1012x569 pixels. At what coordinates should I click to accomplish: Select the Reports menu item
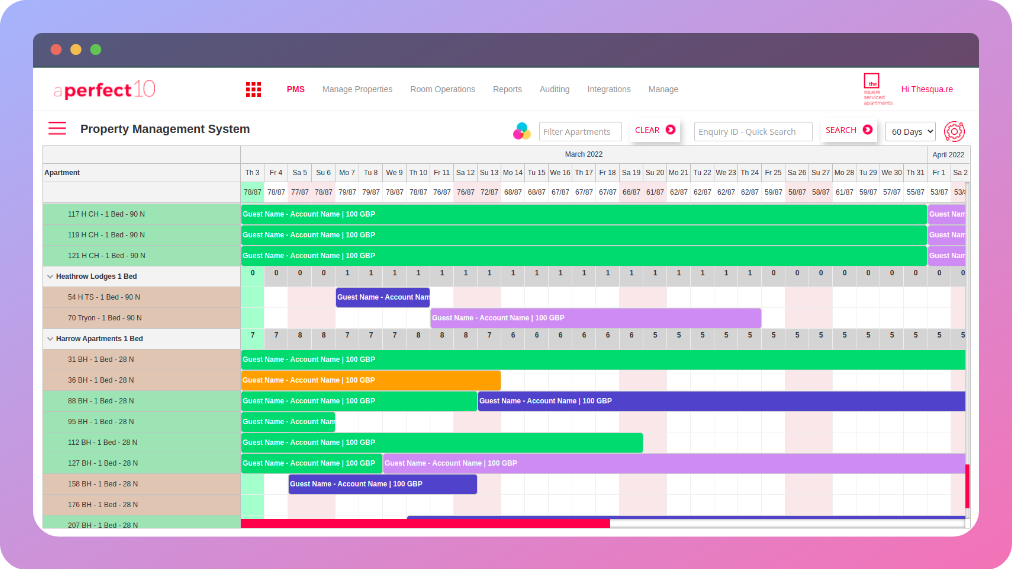click(507, 89)
